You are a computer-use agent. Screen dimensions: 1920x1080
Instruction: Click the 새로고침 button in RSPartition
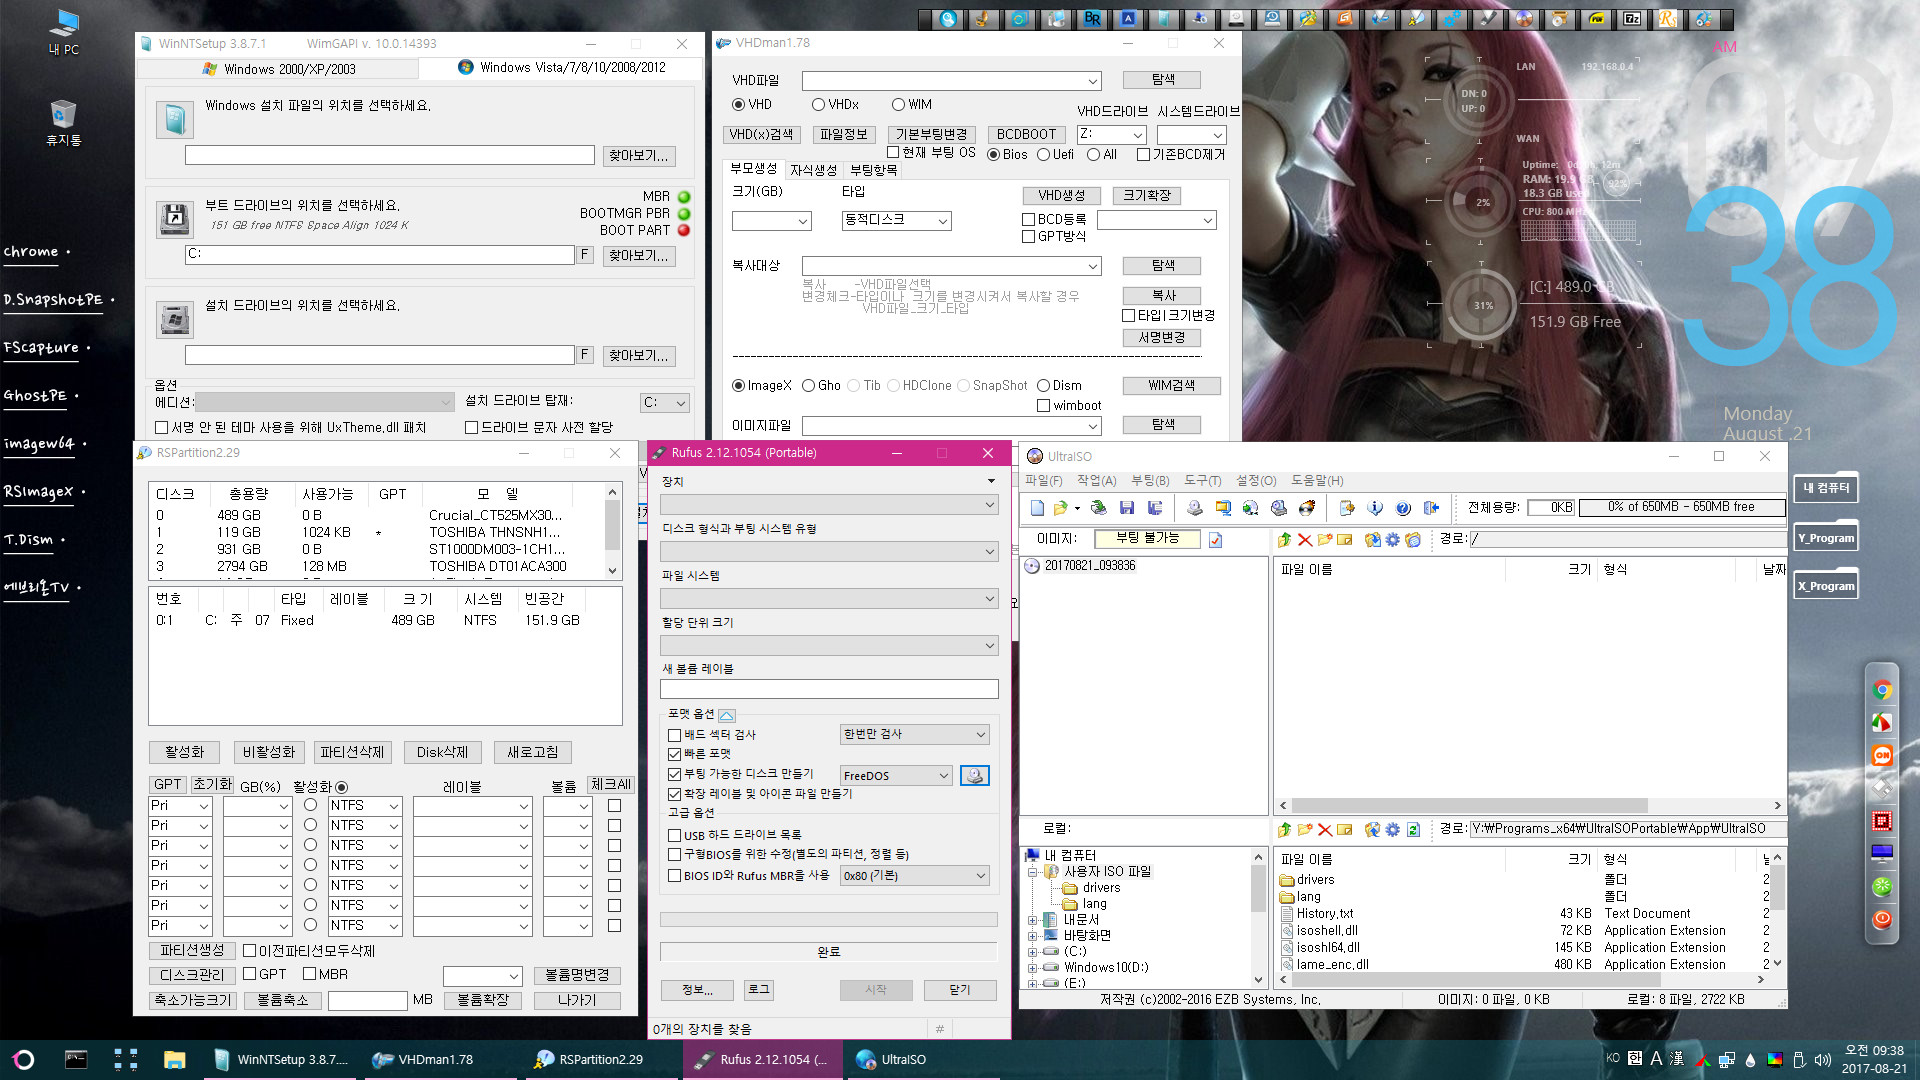point(532,753)
